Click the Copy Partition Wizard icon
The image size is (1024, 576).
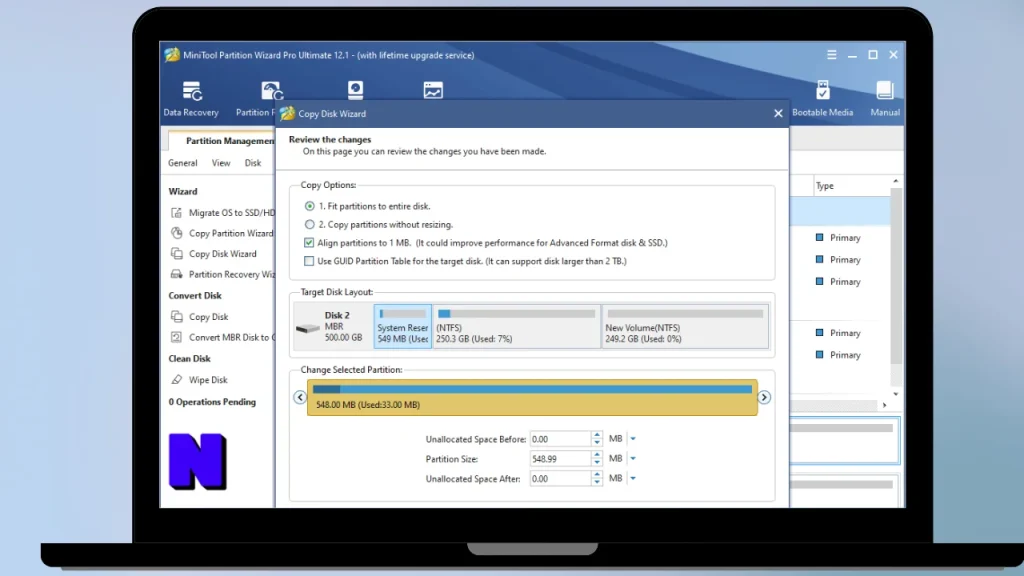coord(176,233)
